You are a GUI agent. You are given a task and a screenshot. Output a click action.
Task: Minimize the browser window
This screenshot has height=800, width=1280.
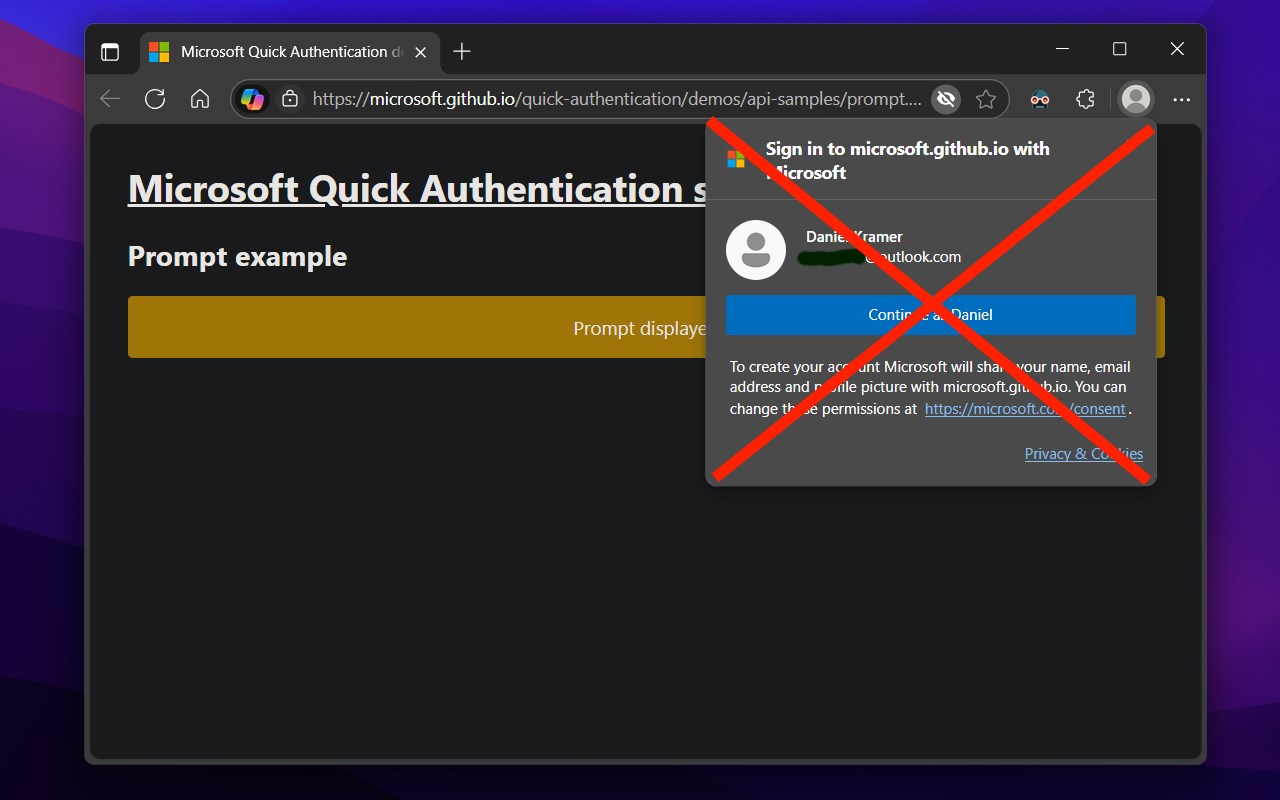(x=1062, y=49)
